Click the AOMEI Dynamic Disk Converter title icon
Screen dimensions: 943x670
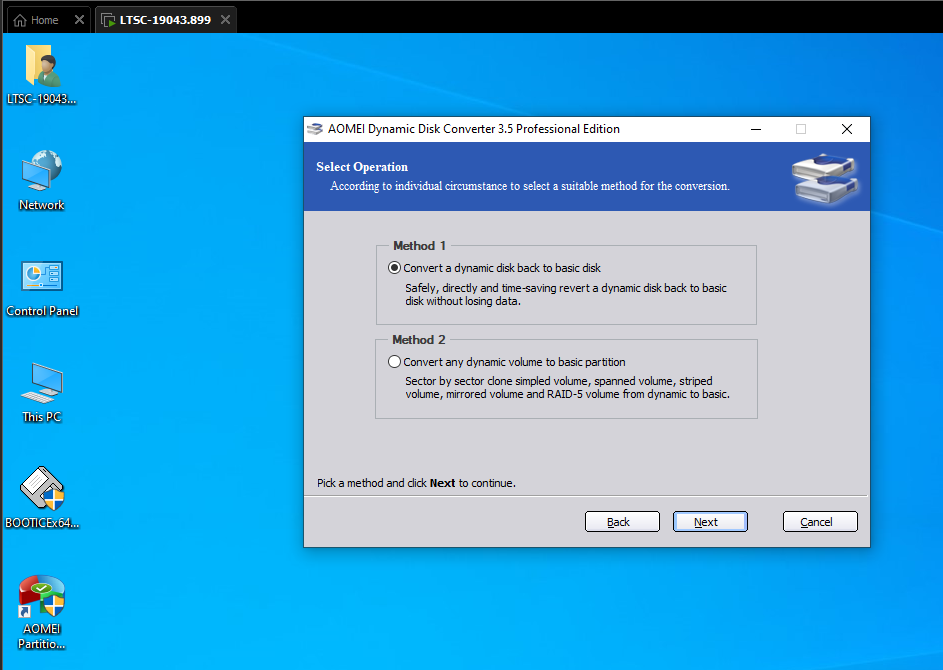(315, 129)
